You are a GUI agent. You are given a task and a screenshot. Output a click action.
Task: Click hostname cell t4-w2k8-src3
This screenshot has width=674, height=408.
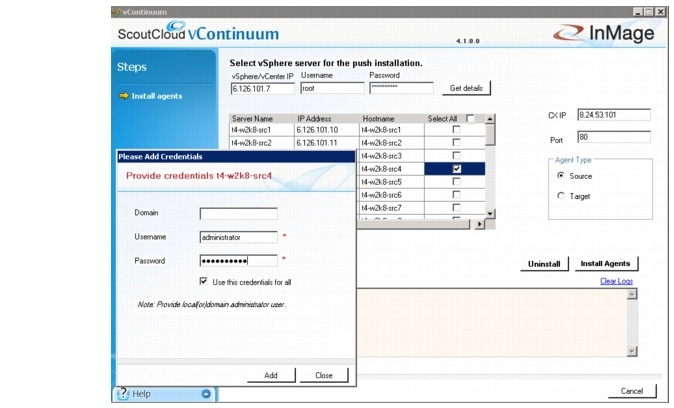[392, 156]
